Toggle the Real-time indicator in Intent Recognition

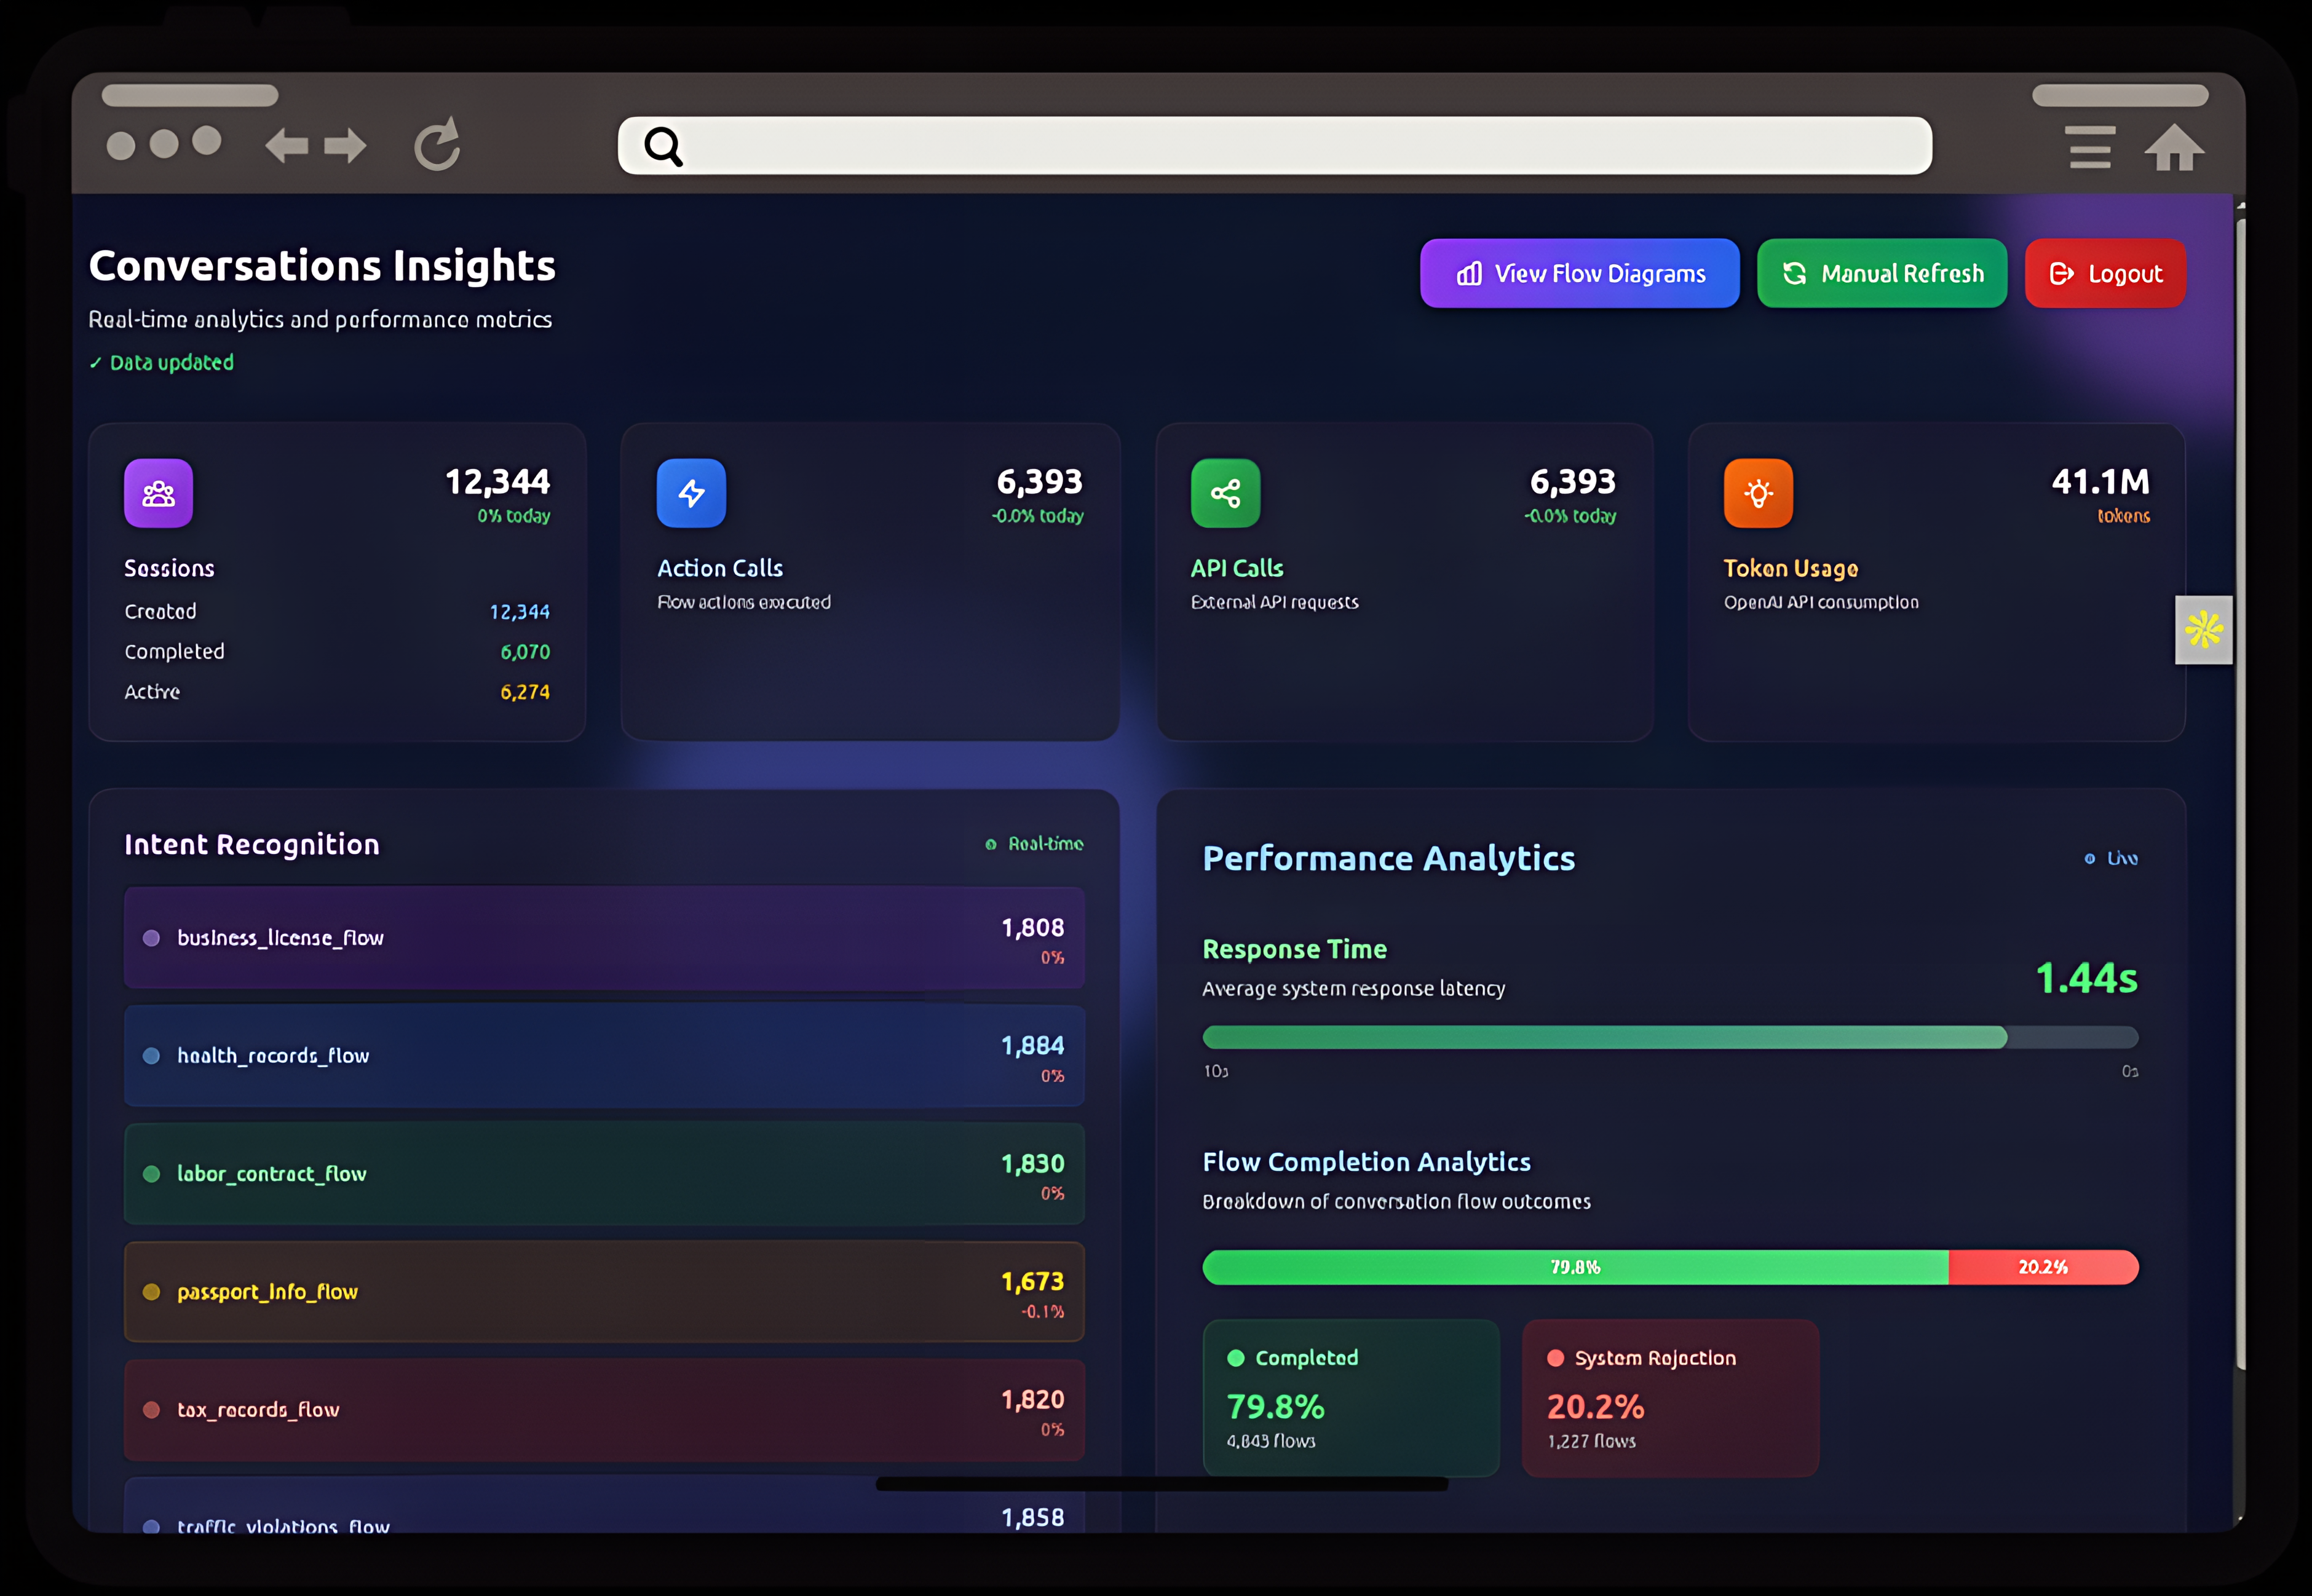coord(1035,844)
